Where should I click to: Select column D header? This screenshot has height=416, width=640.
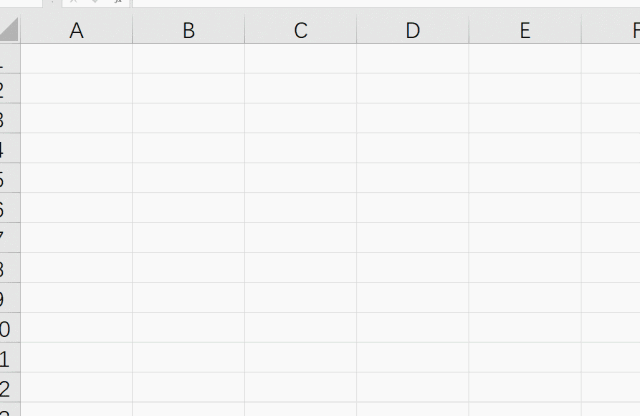(x=413, y=29)
